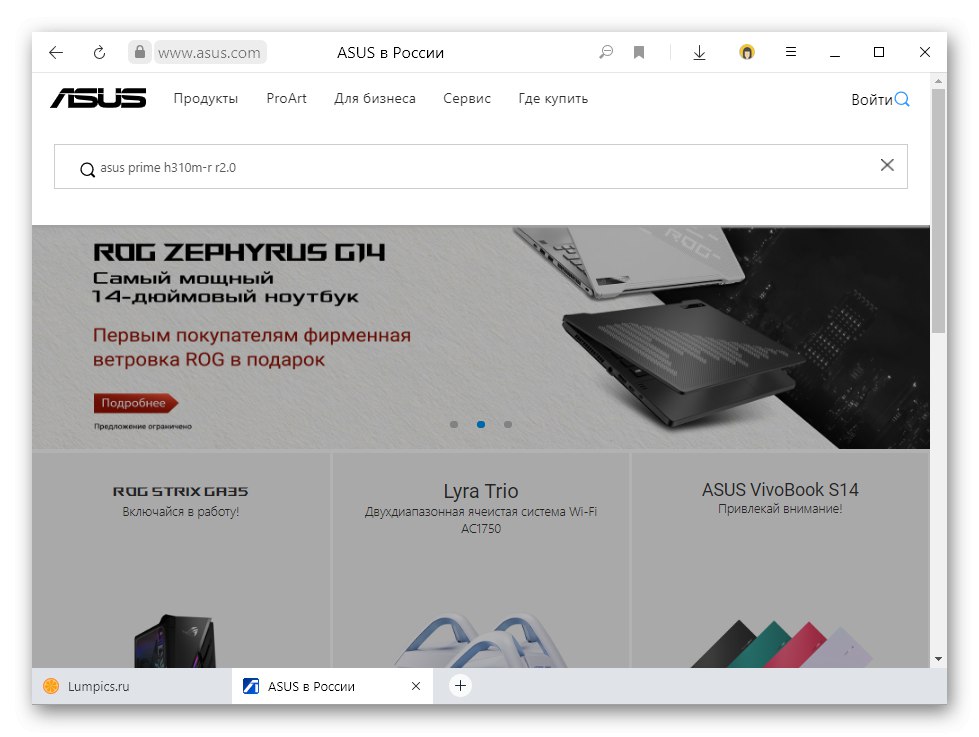Viewport: 979px width, 737px height.
Task: Maximize the browser window
Action: coord(878,52)
